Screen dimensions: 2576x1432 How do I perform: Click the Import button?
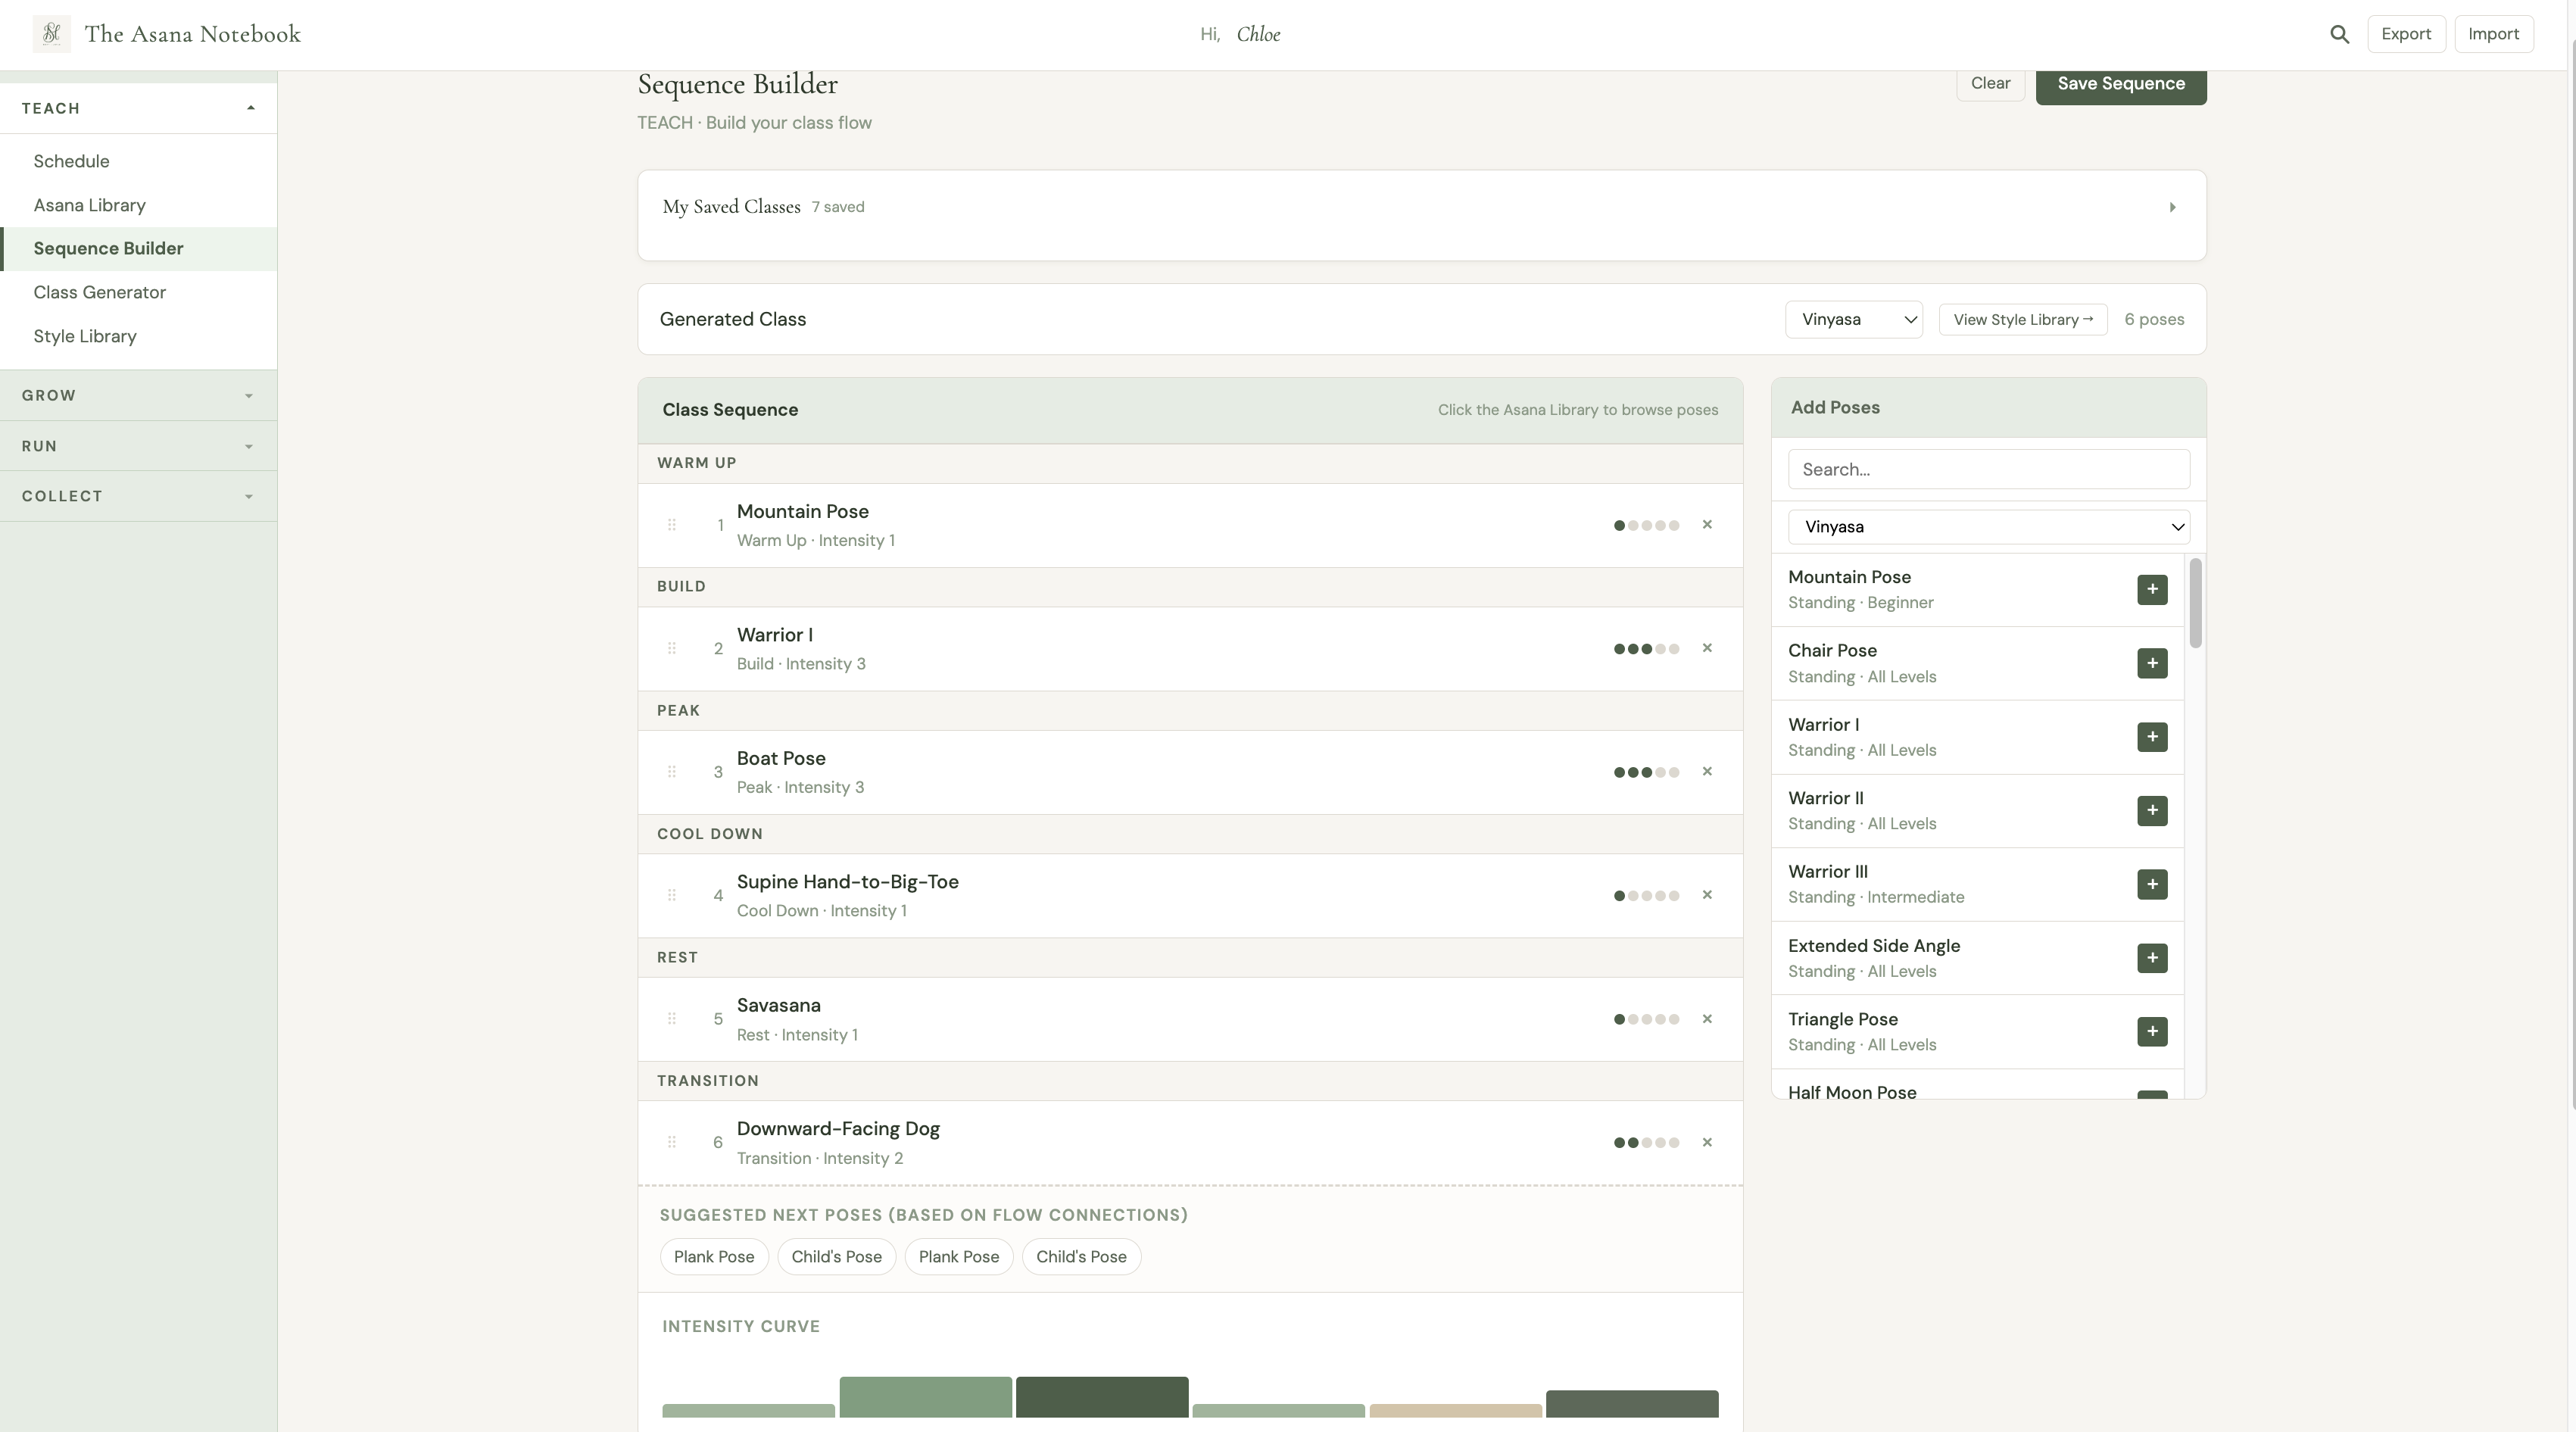click(2493, 34)
